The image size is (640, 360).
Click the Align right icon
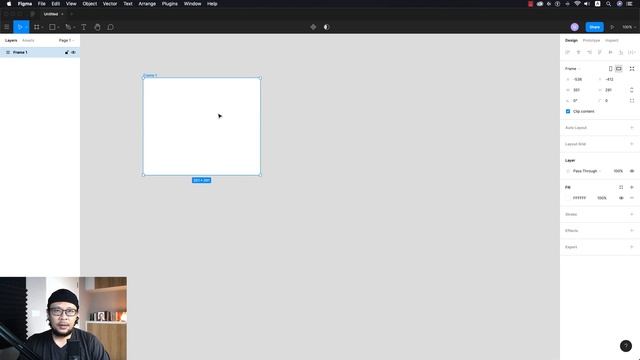(x=589, y=52)
